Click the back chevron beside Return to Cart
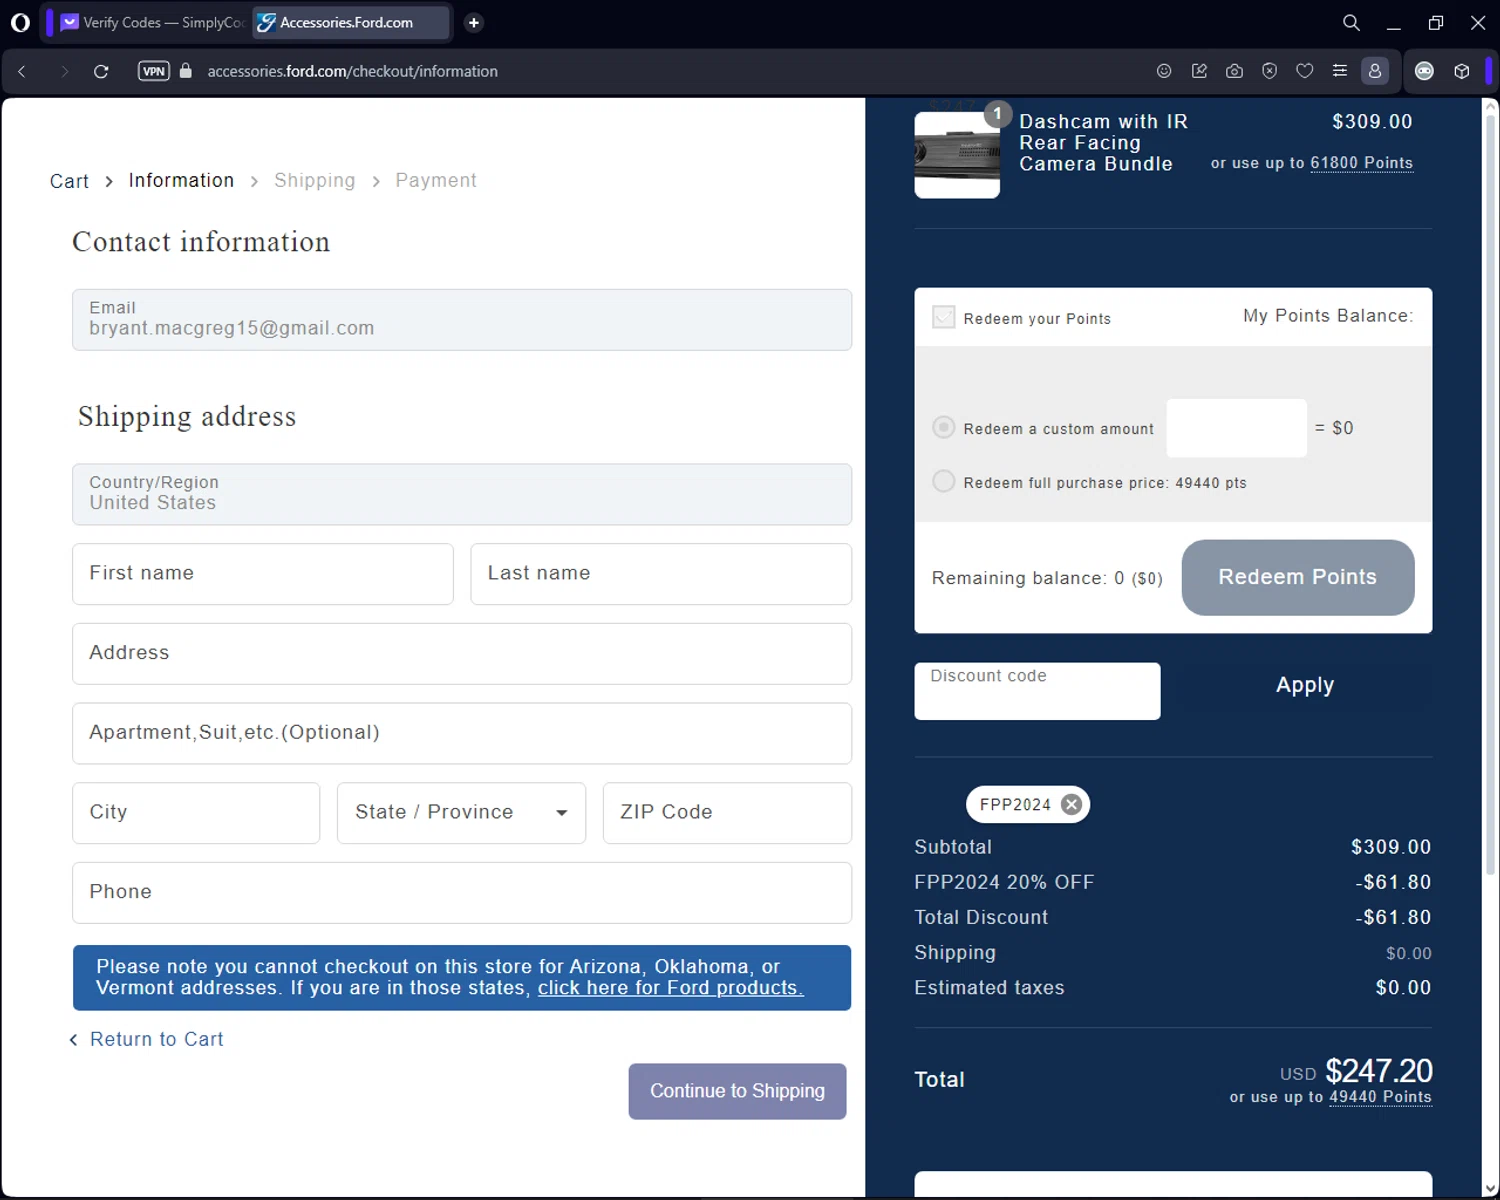This screenshot has height=1200, width=1500. pos(73,1040)
